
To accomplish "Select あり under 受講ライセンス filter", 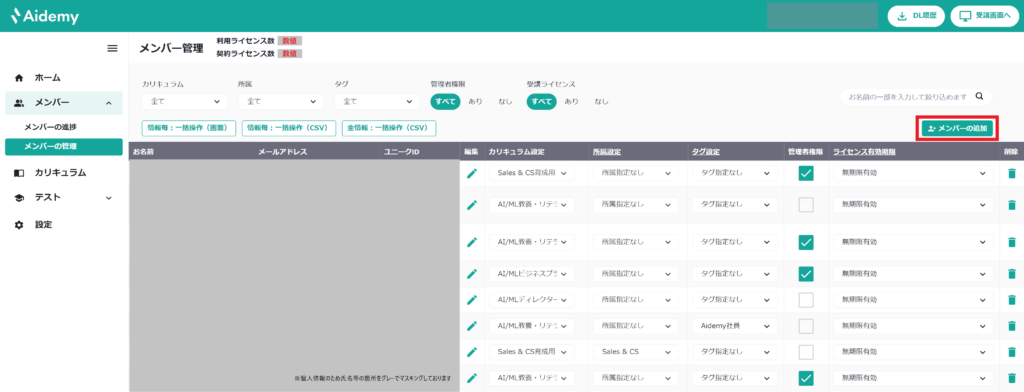I will (x=571, y=102).
